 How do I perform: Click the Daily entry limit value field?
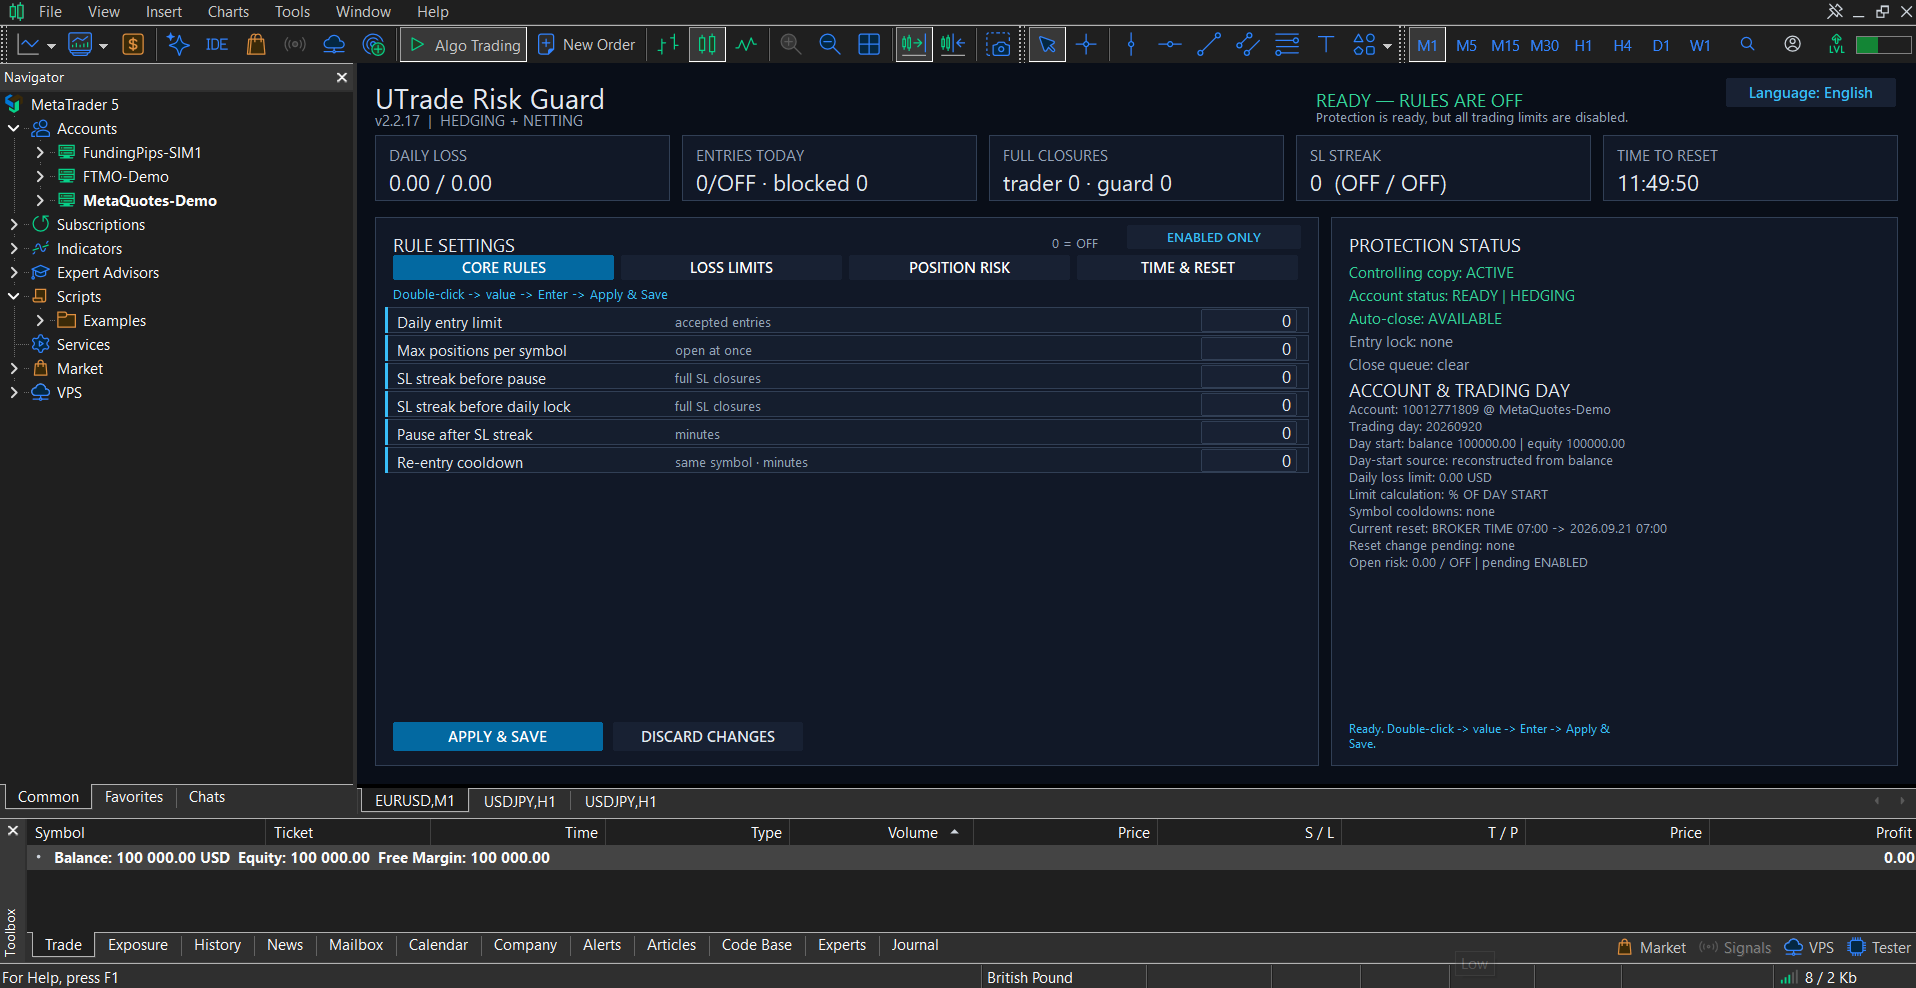[x=1248, y=321]
